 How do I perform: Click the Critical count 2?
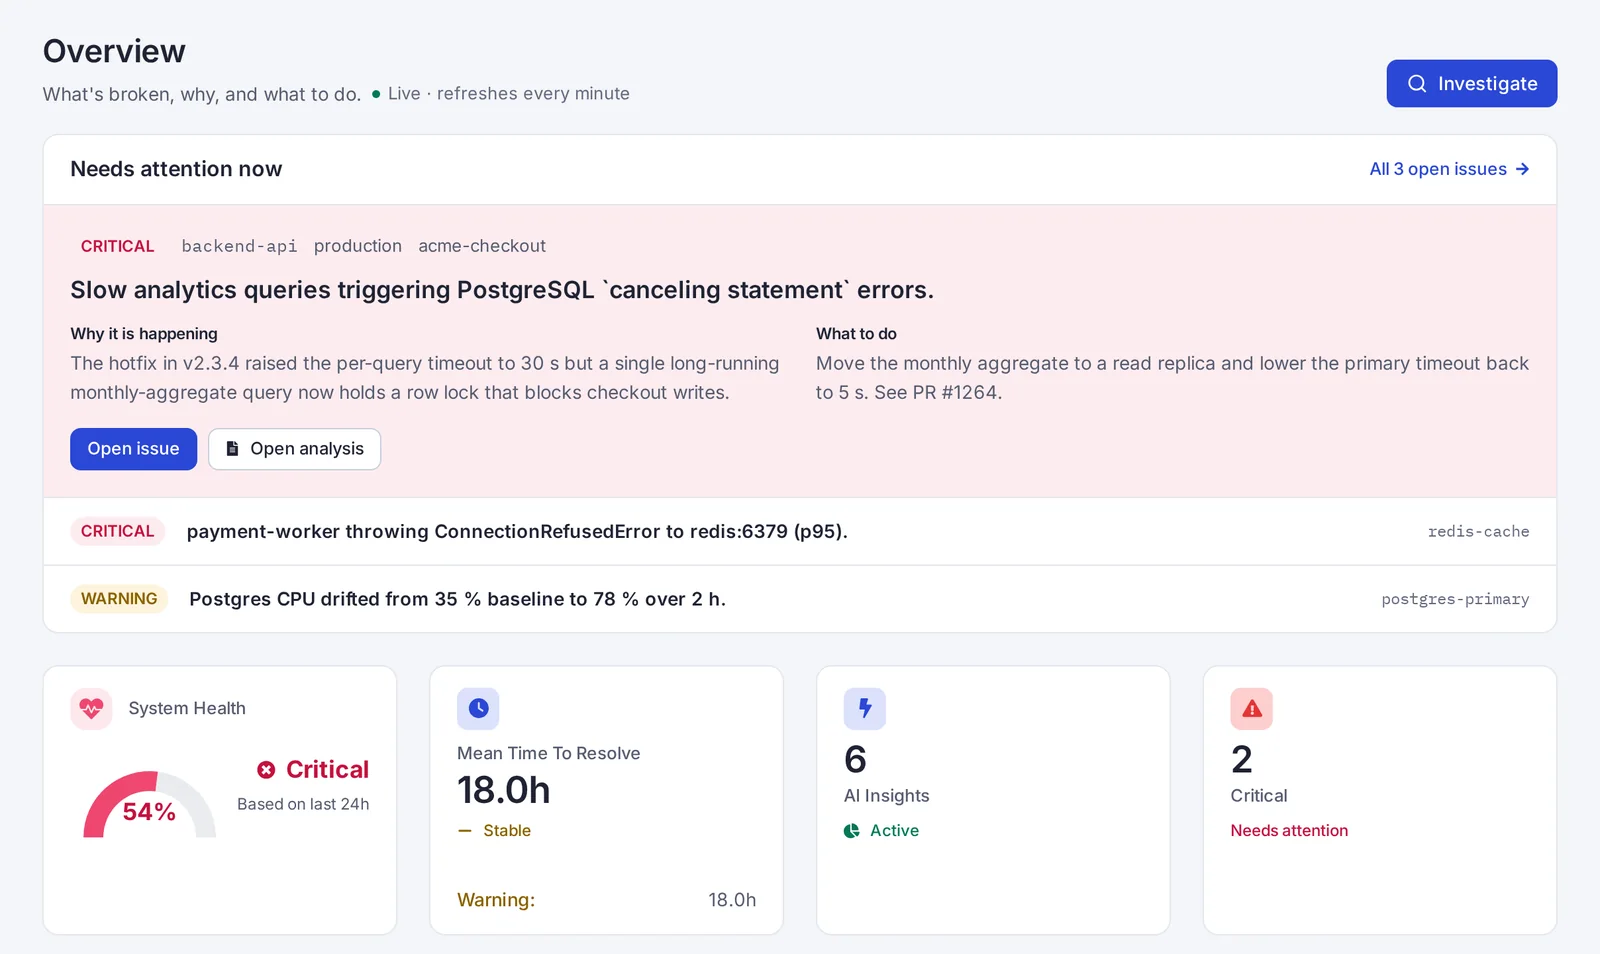coord(1242,760)
